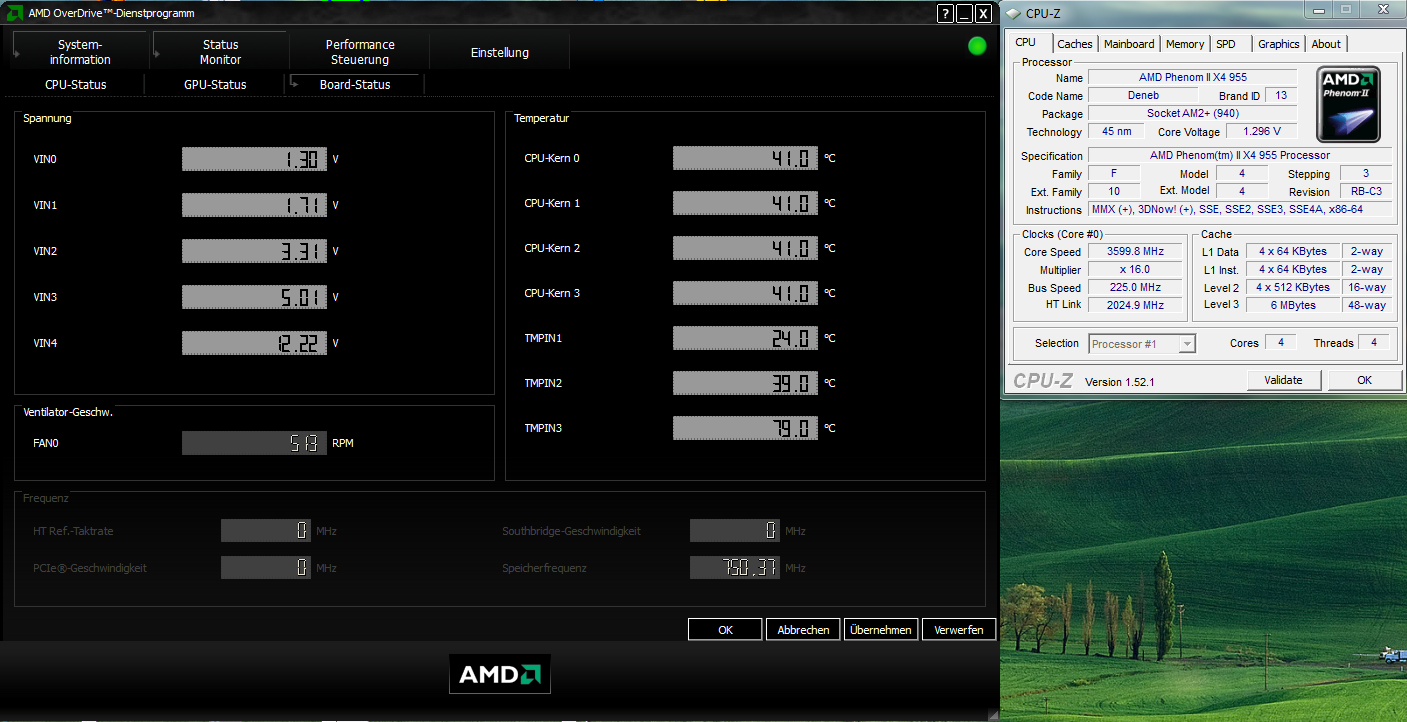The height and width of the screenshot is (722, 1407).
Task: Click the CPU-Z title bar icon
Action: tap(1013, 13)
